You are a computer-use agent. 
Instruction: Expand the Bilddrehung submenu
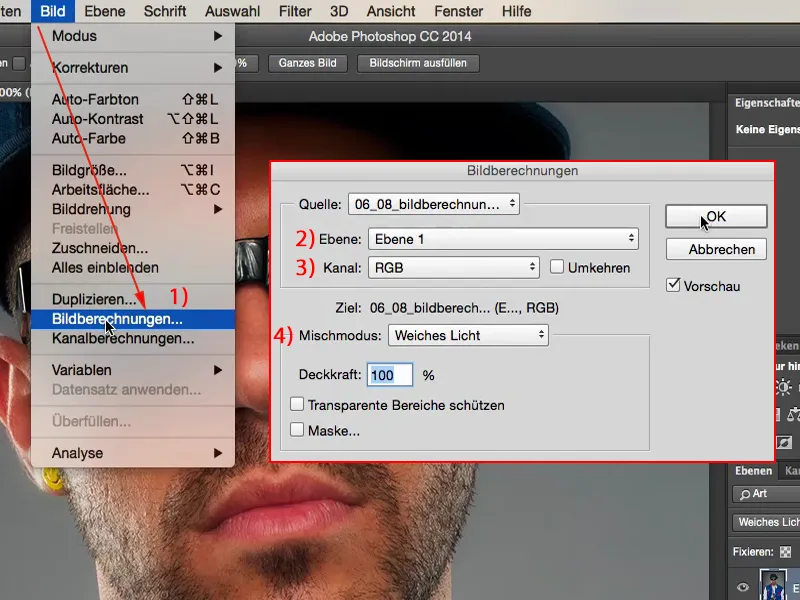click(x=133, y=209)
